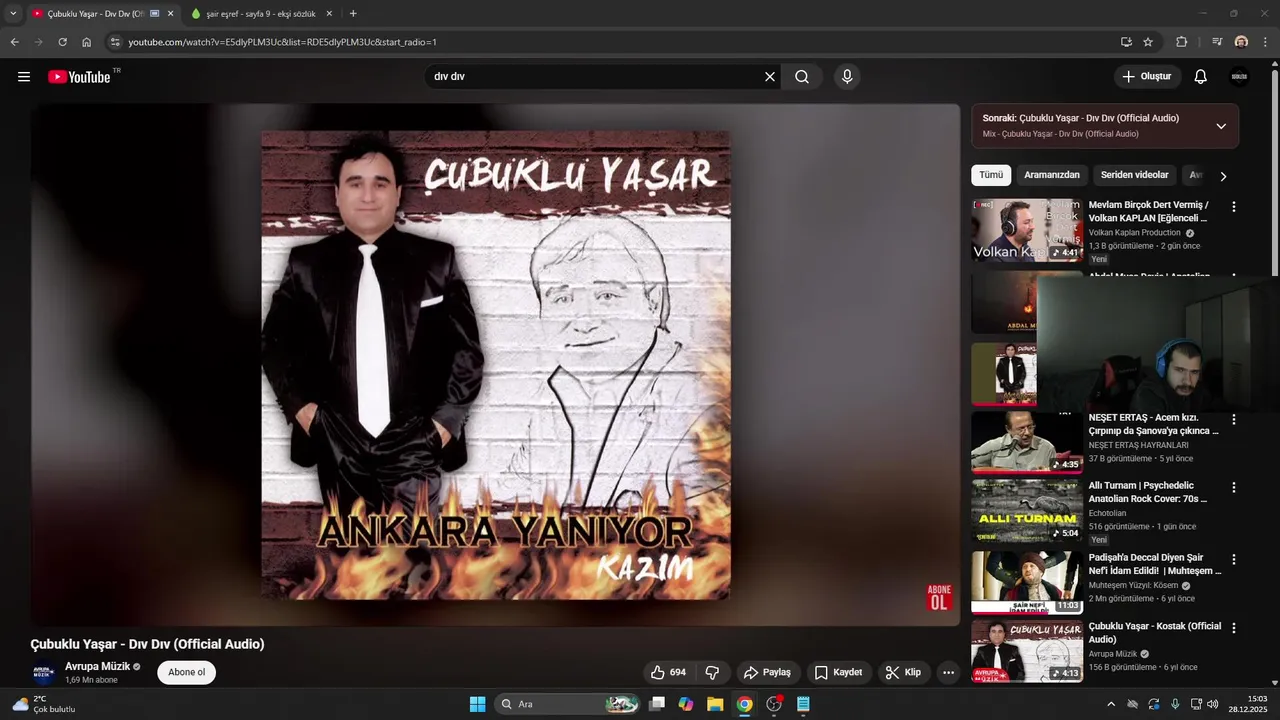
Task: Click the ABONE OL watermark on the video
Action: (x=939, y=597)
